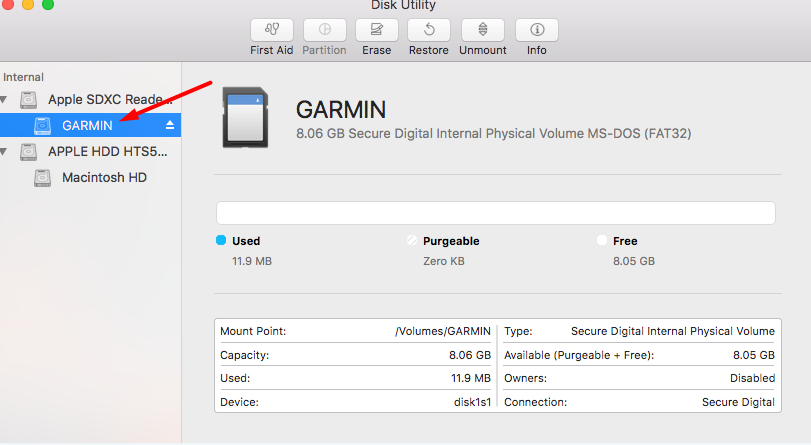
Task: Click the Partition label
Action: coord(324,50)
